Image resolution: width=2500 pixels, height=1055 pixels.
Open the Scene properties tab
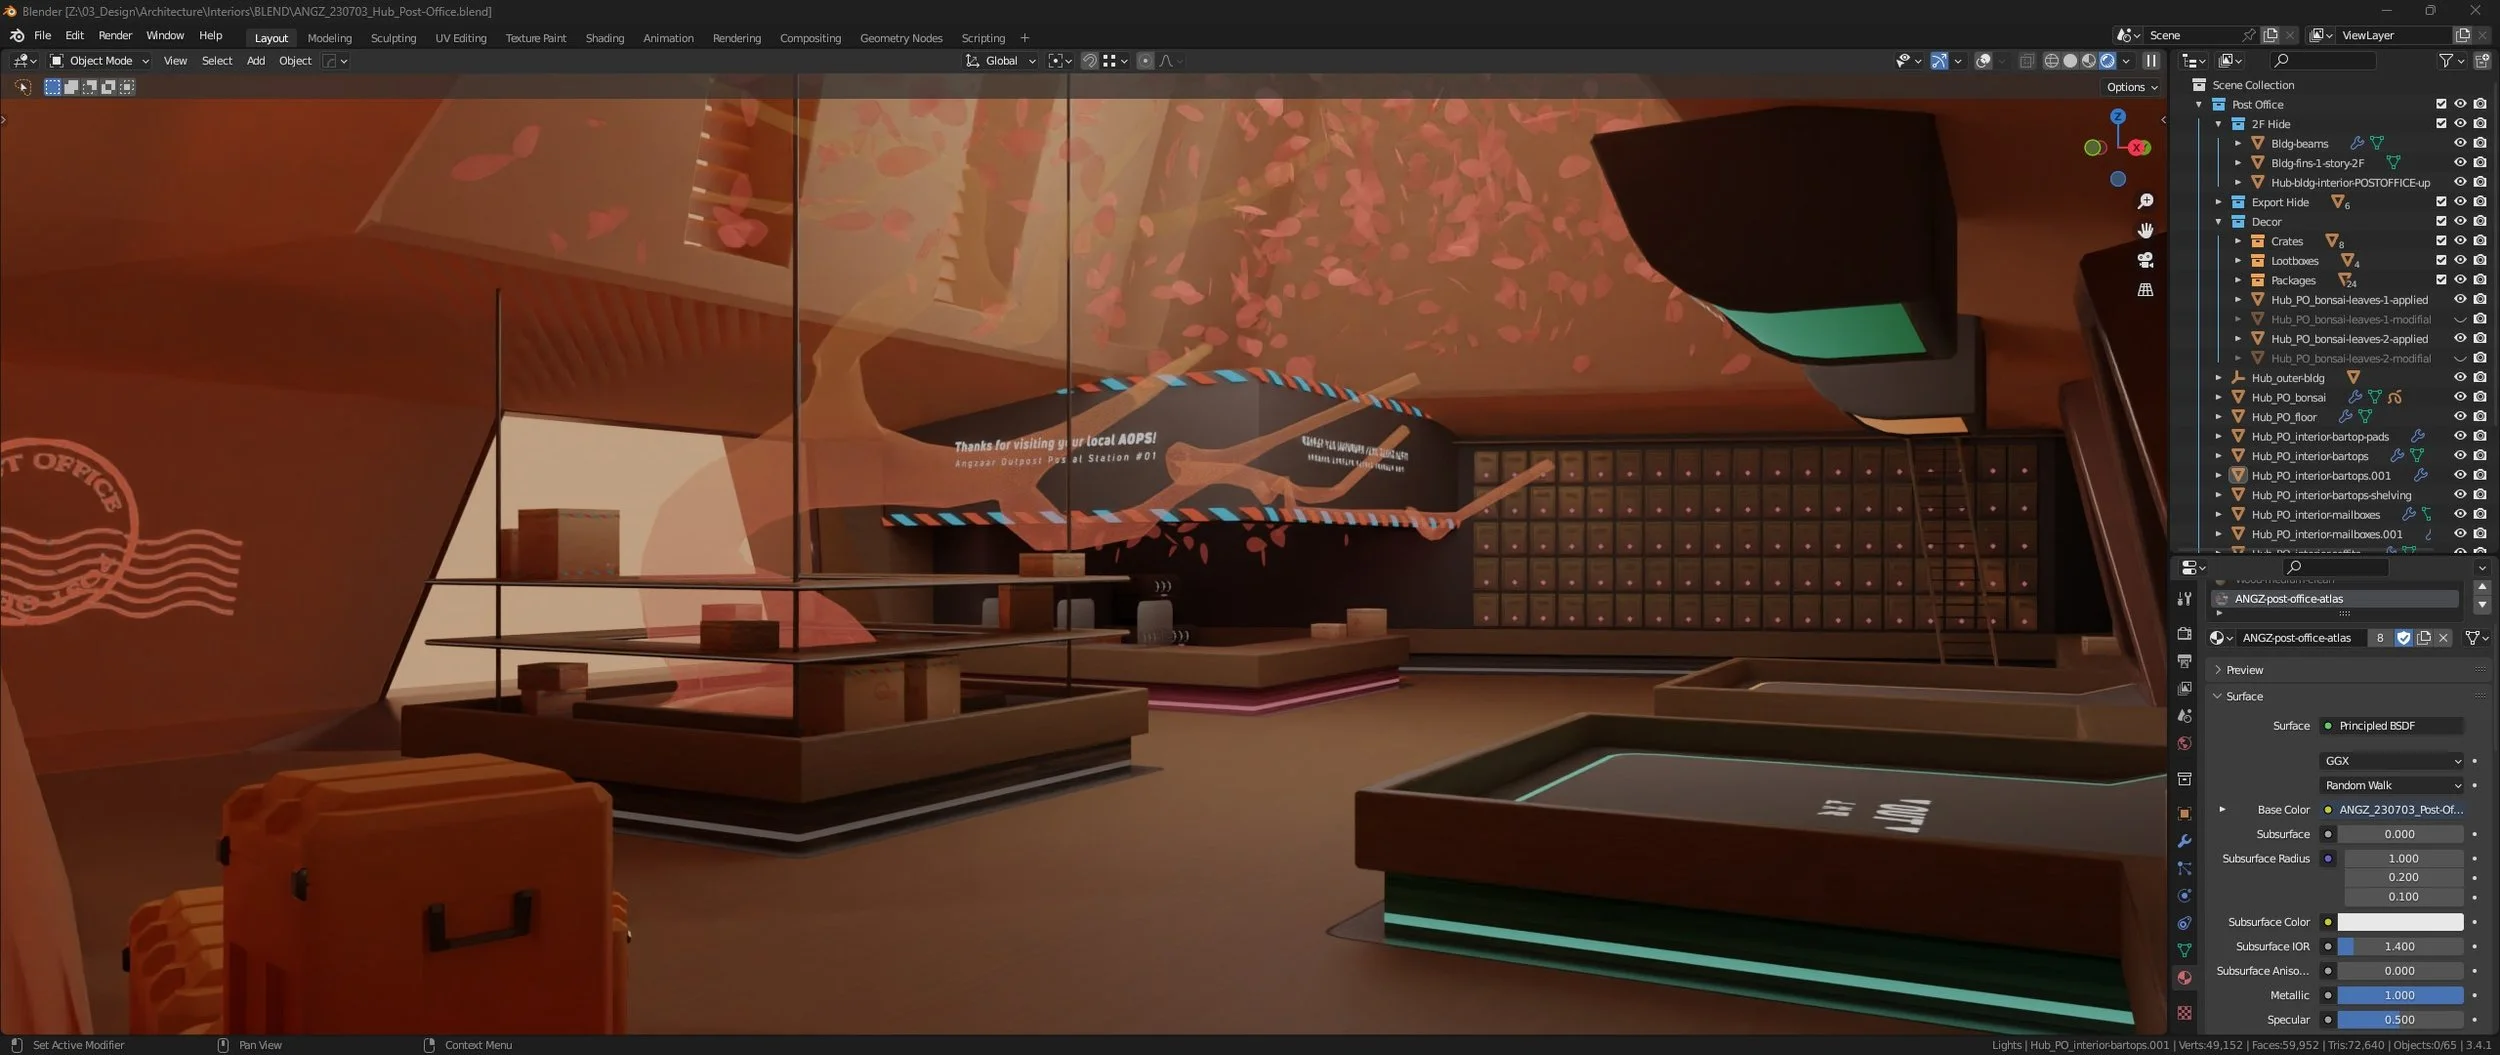(x=2184, y=716)
